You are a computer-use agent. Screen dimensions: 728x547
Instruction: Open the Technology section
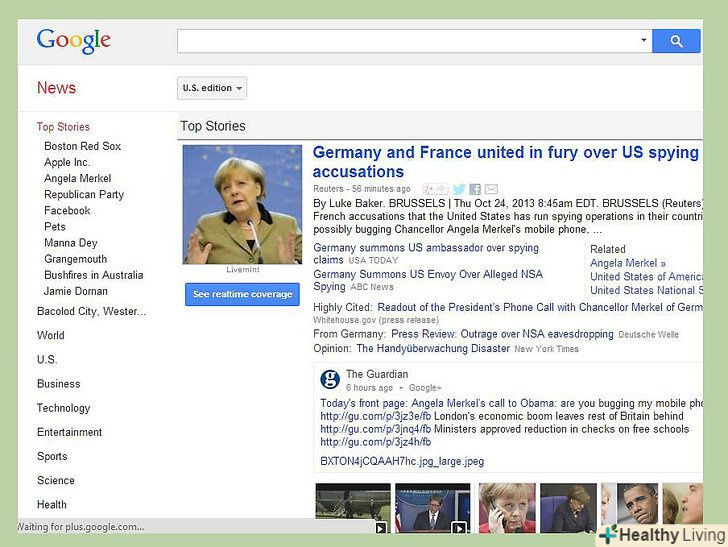pyautogui.click(x=64, y=408)
